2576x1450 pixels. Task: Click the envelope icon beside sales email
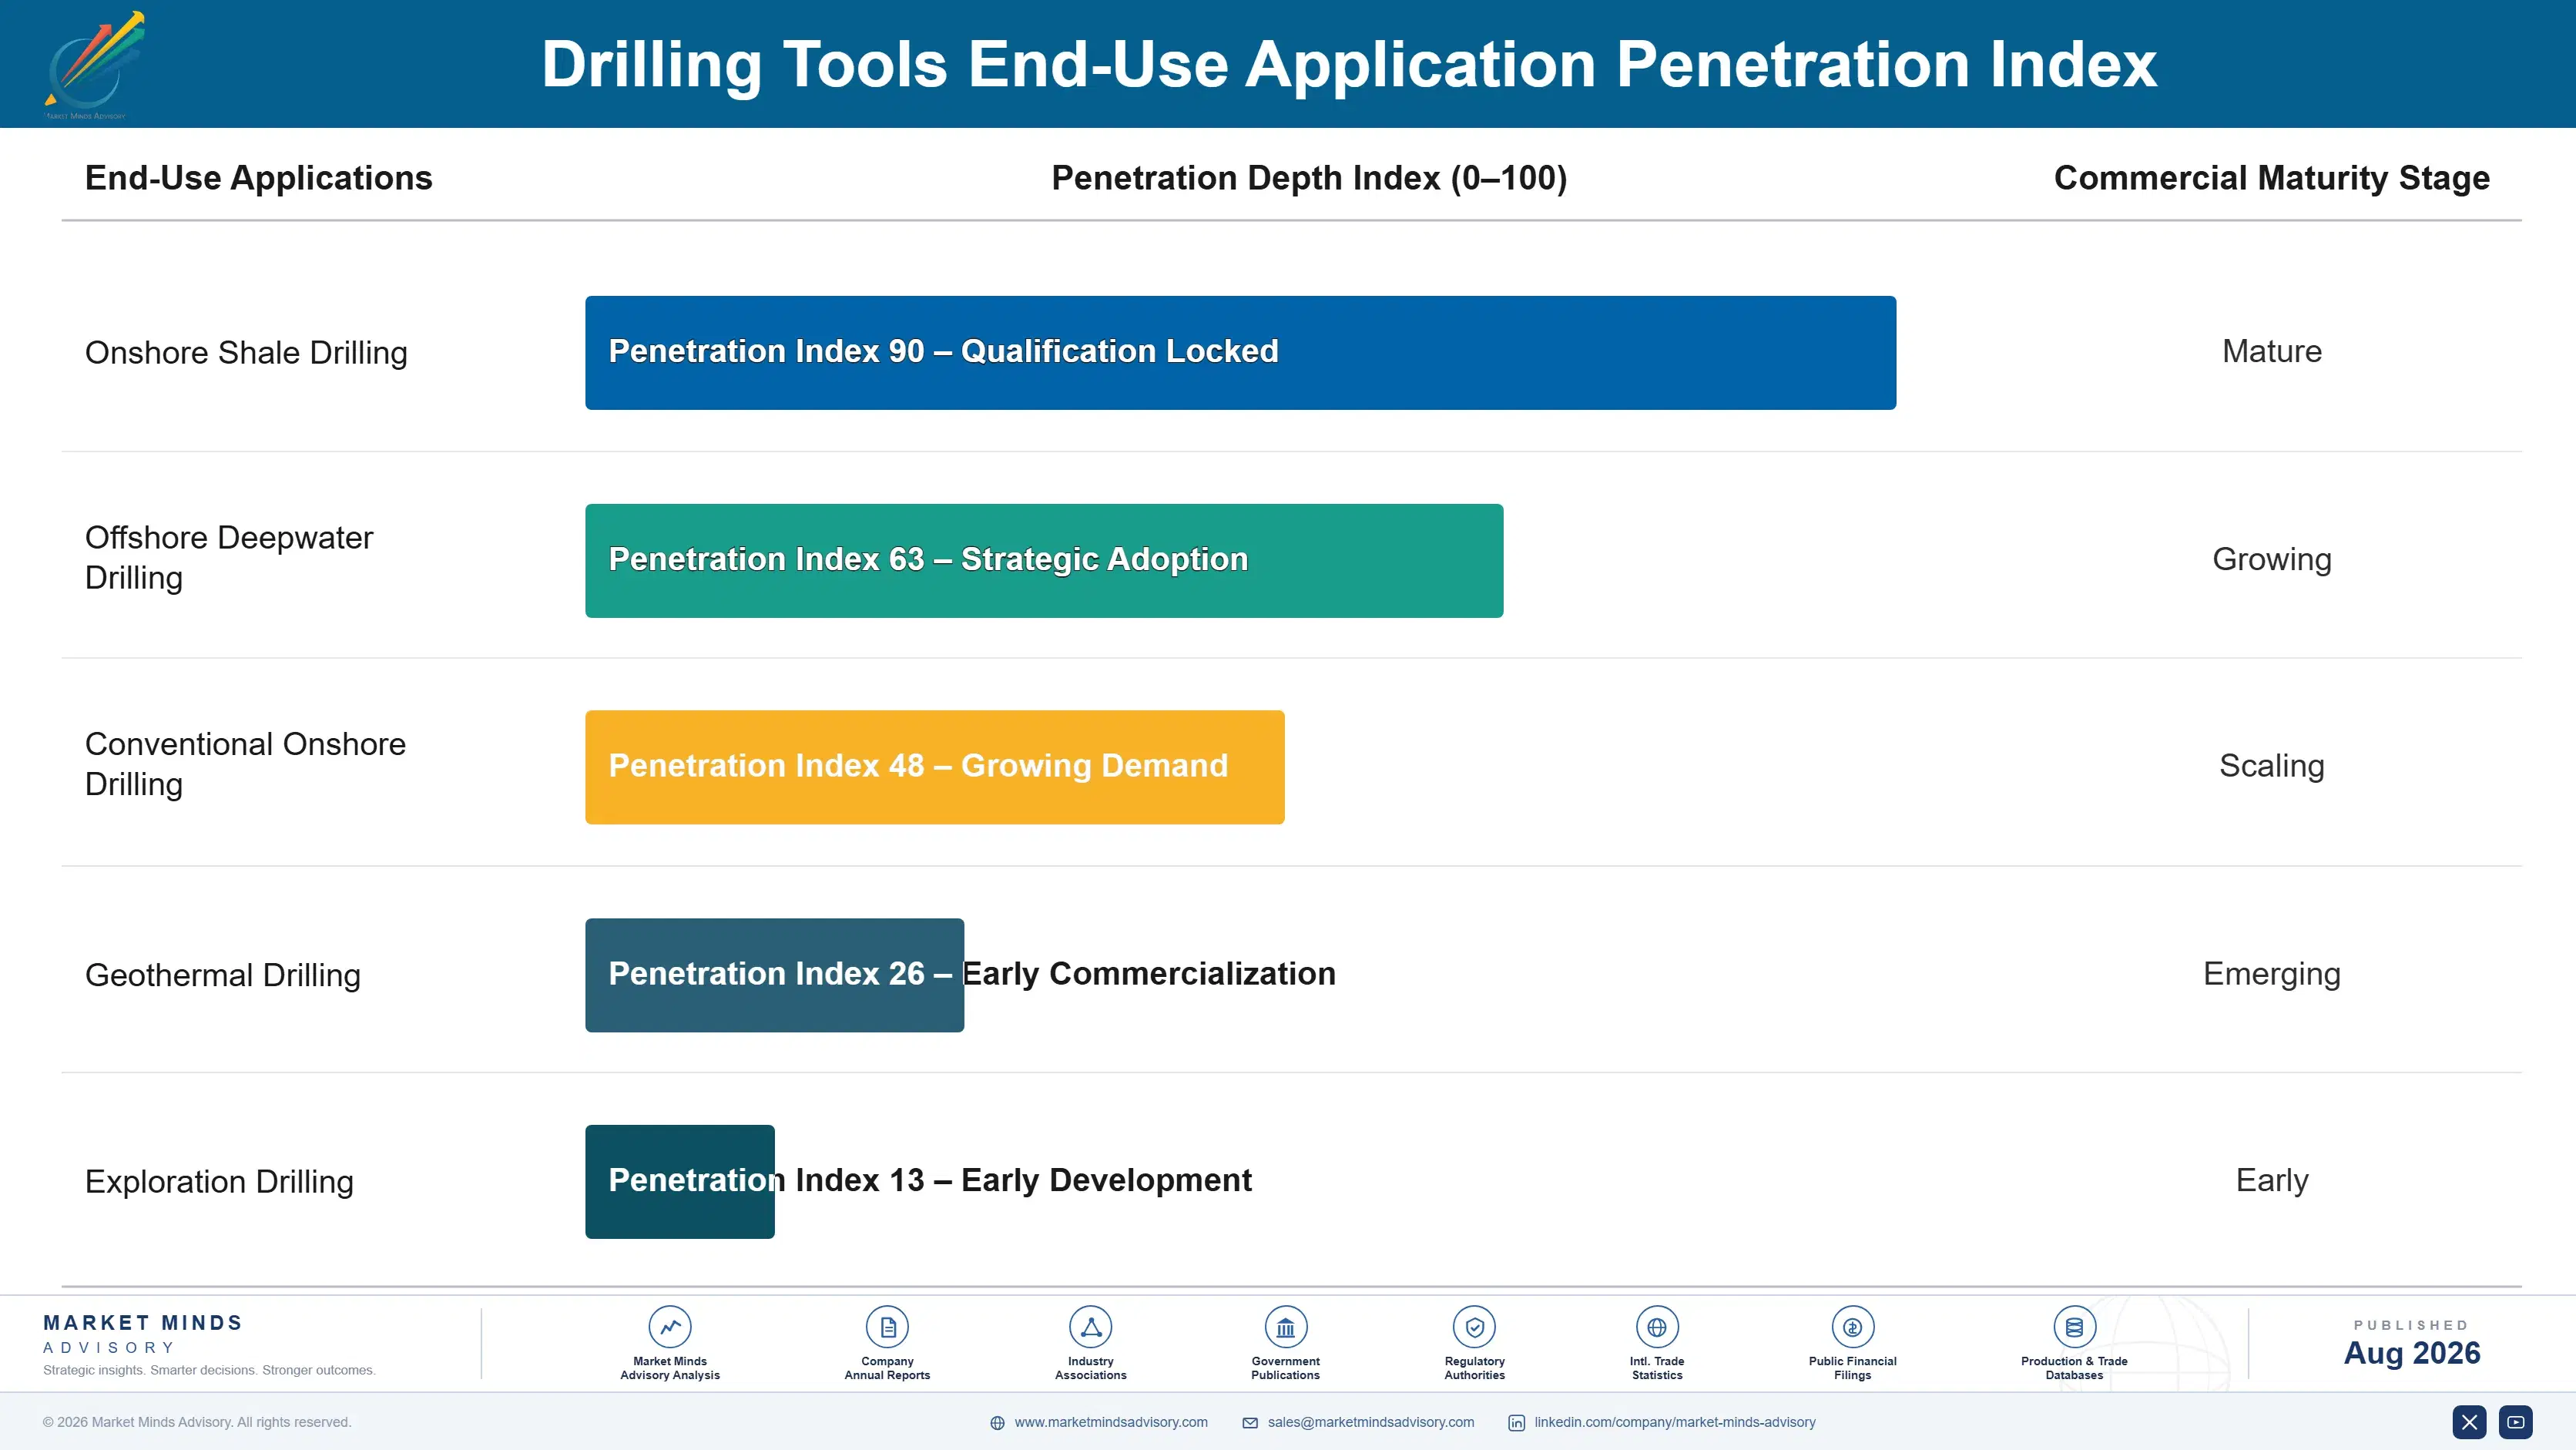1250,1423
